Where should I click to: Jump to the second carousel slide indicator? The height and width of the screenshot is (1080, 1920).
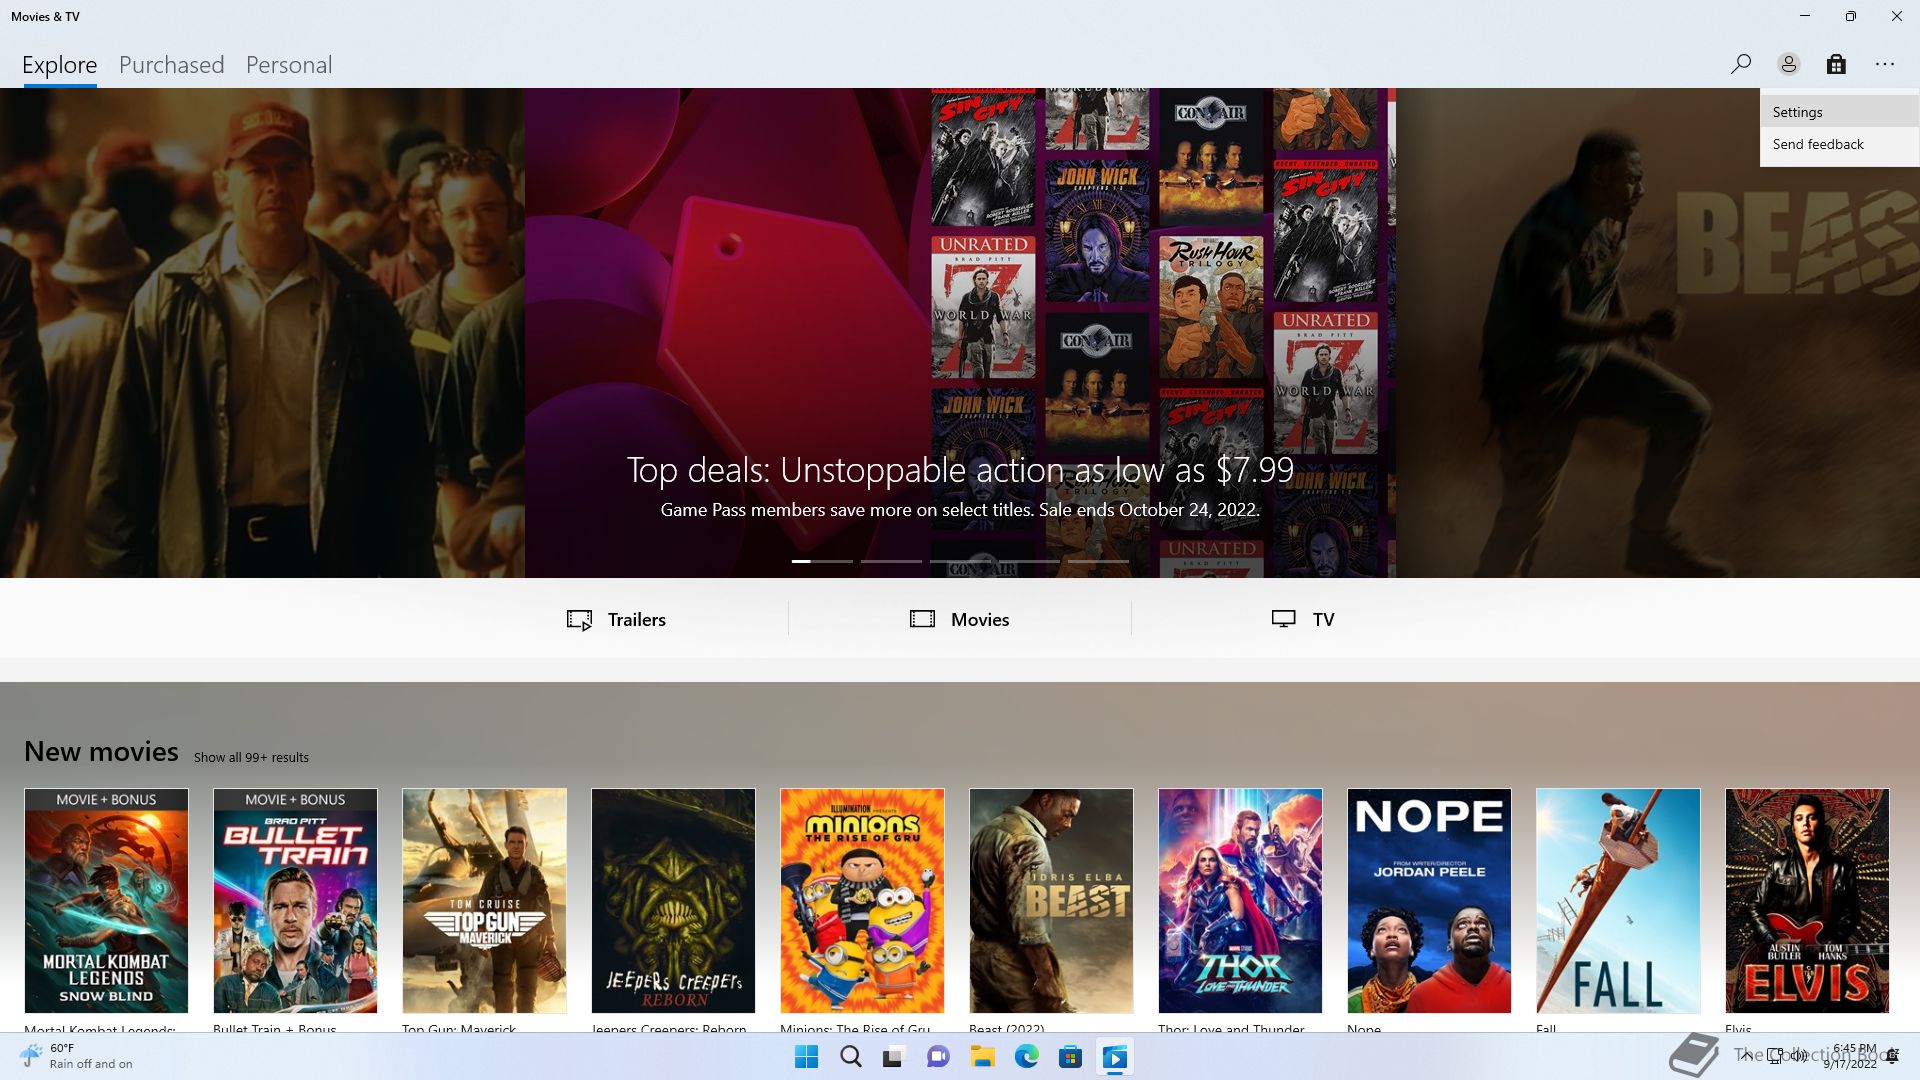click(891, 561)
